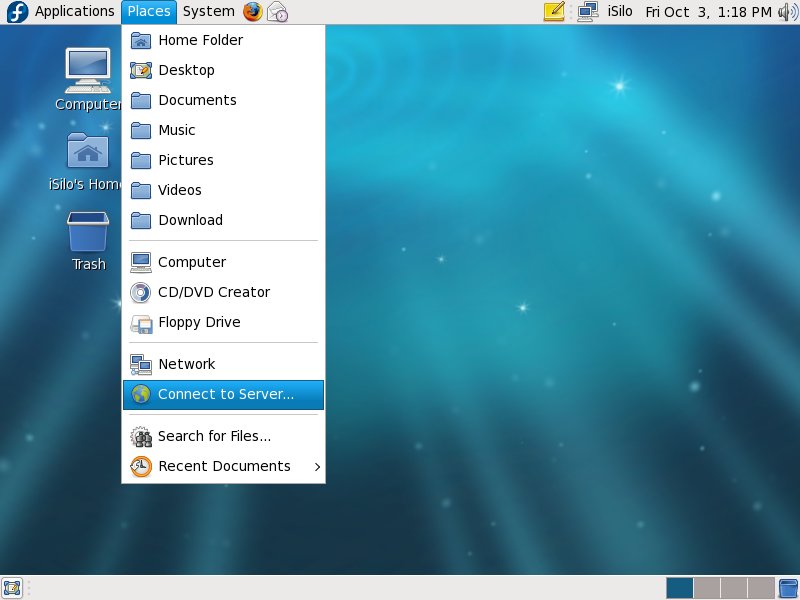800x600 pixels.
Task: Open the System menu
Action: 208,12
